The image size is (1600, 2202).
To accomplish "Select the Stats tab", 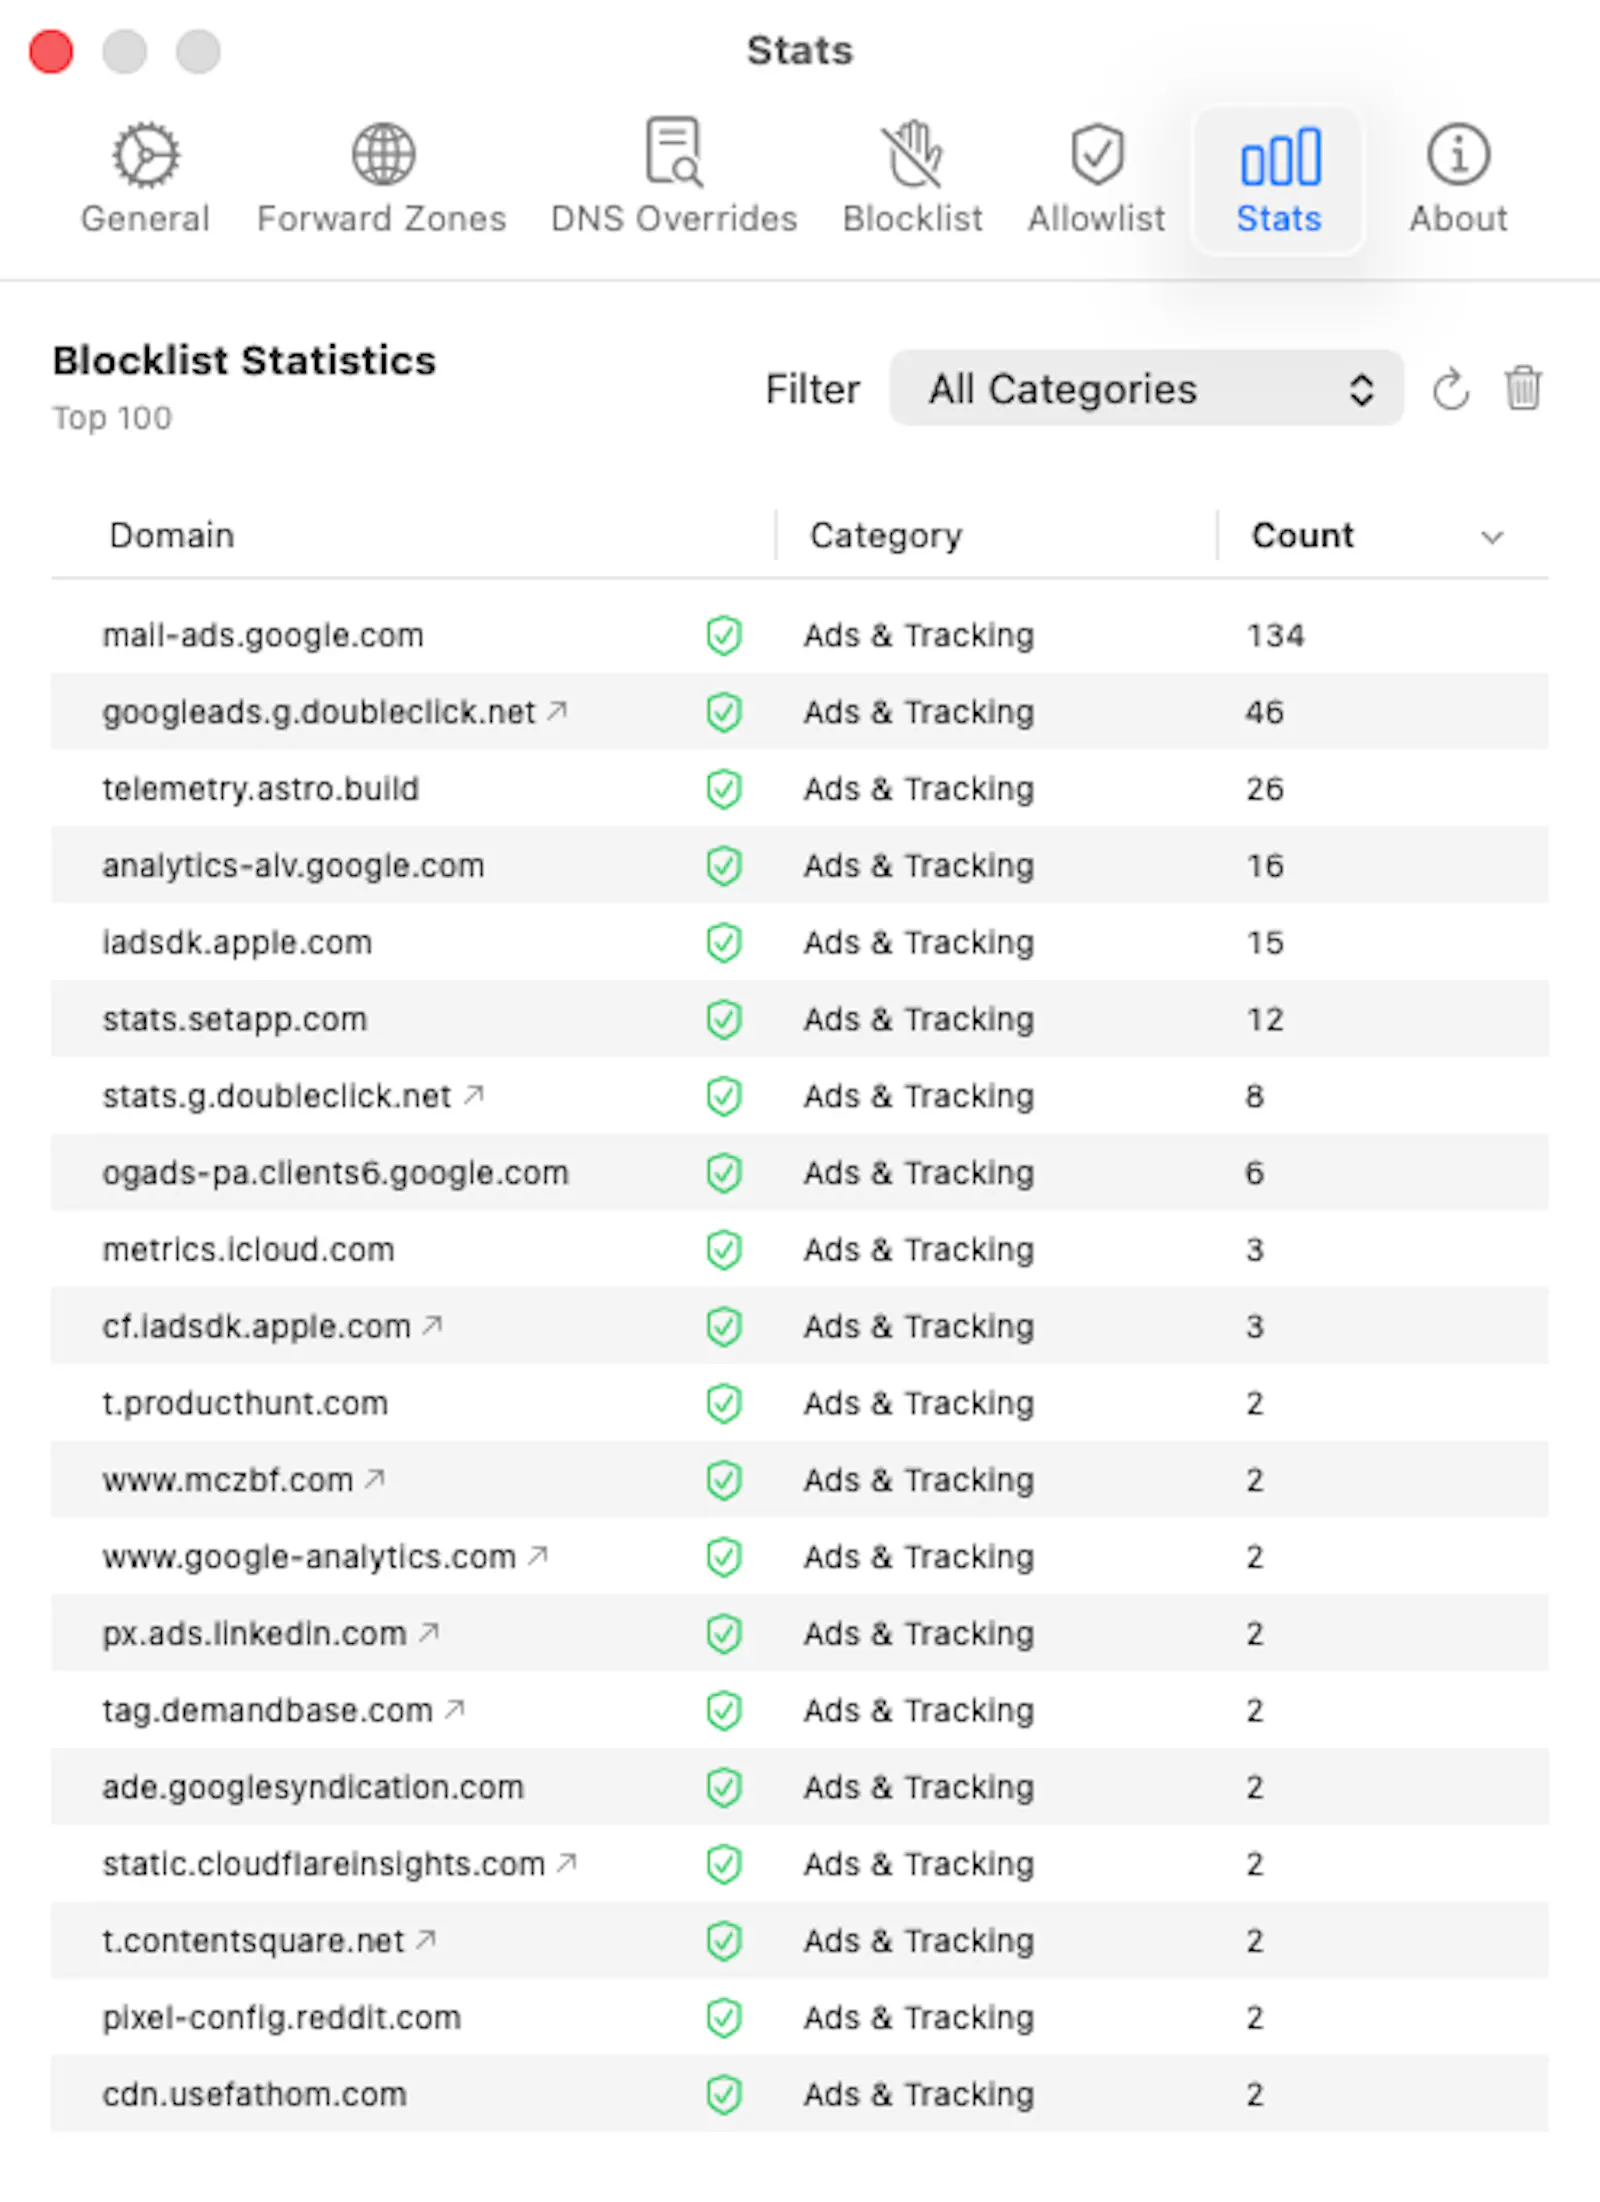I will (1279, 179).
